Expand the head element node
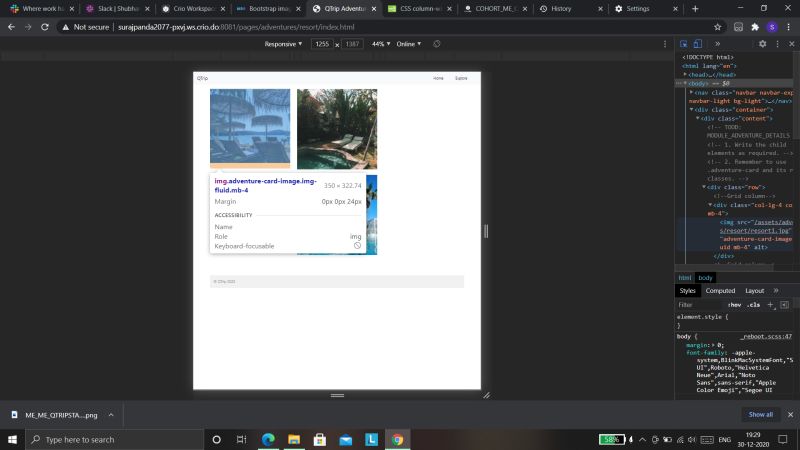800x450 pixels. [x=685, y=74]
